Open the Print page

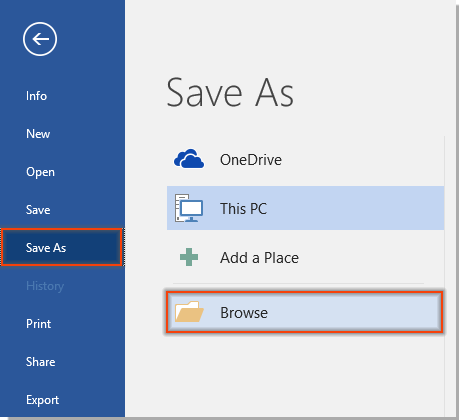pyautogui.click(x=39, y=324)
